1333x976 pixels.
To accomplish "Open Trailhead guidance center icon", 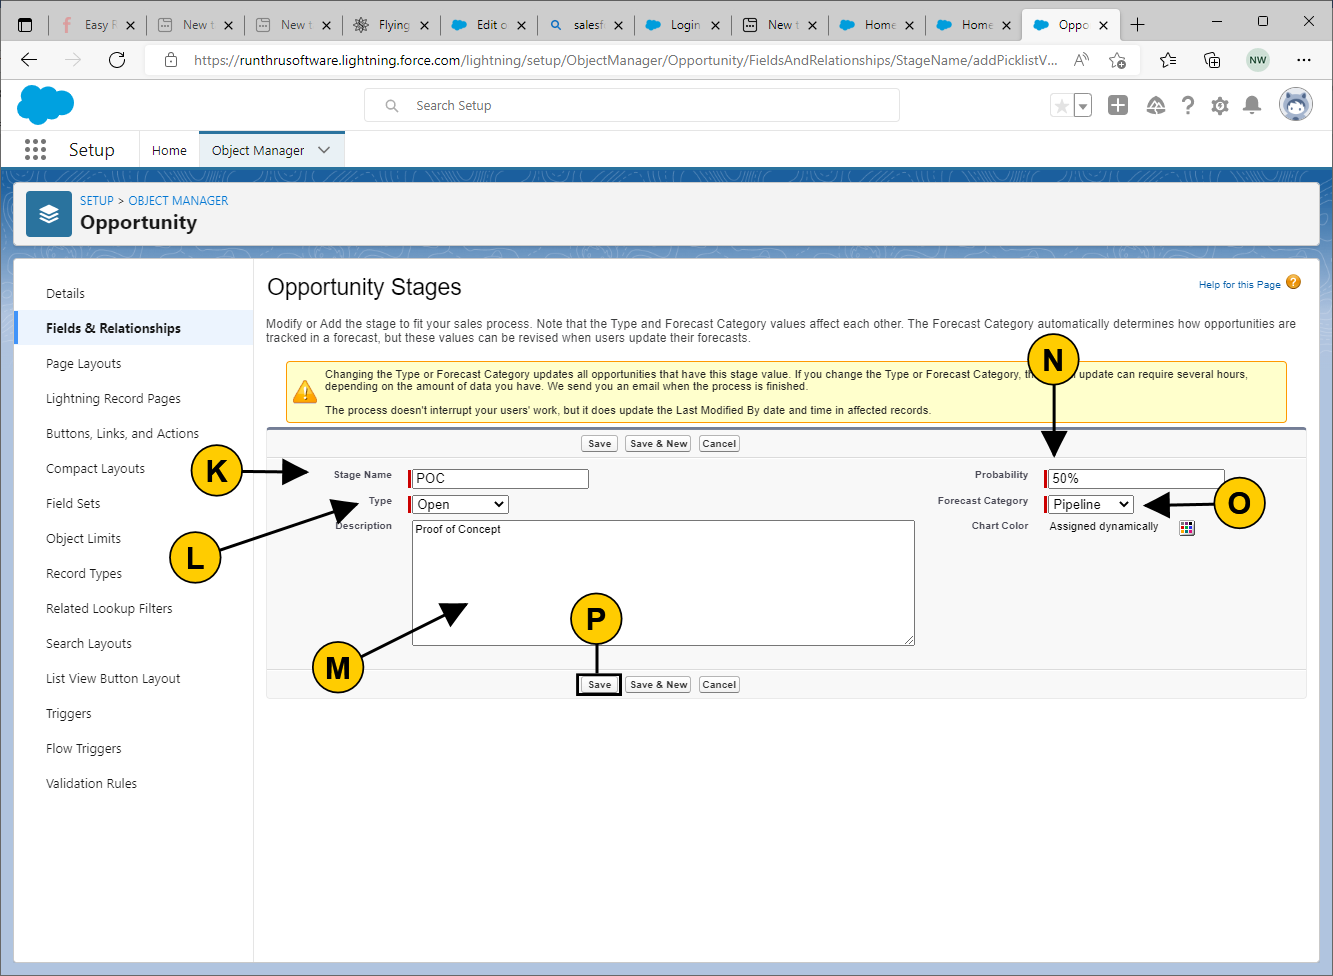I will click(1156, 105).
